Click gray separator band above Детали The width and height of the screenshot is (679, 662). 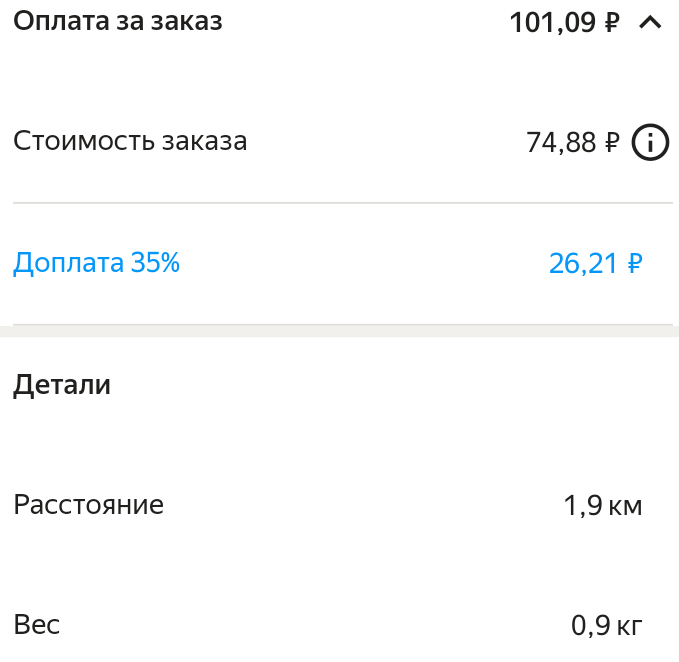pyautogui.click(x=340, y=331)
